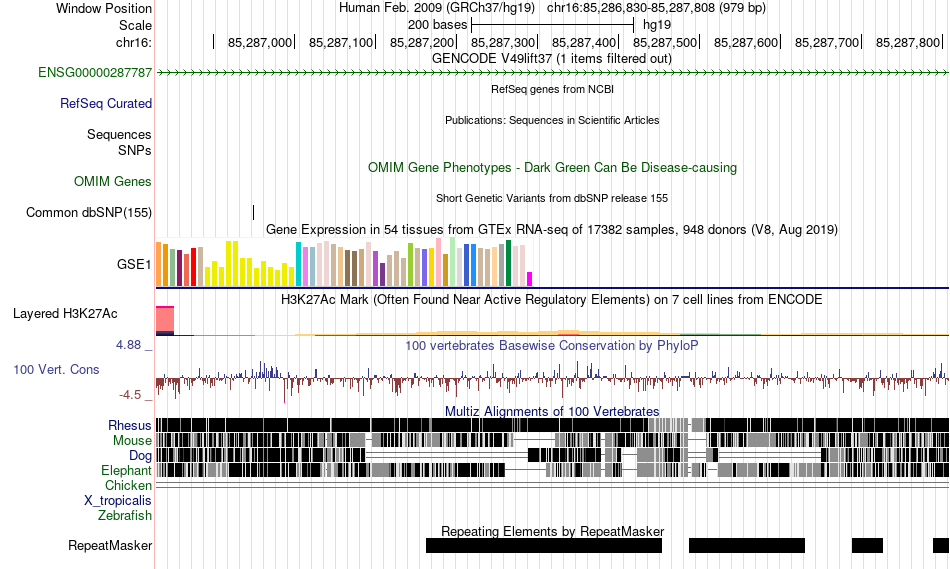Open the RefSeq Curated track label

coord(106,104)
